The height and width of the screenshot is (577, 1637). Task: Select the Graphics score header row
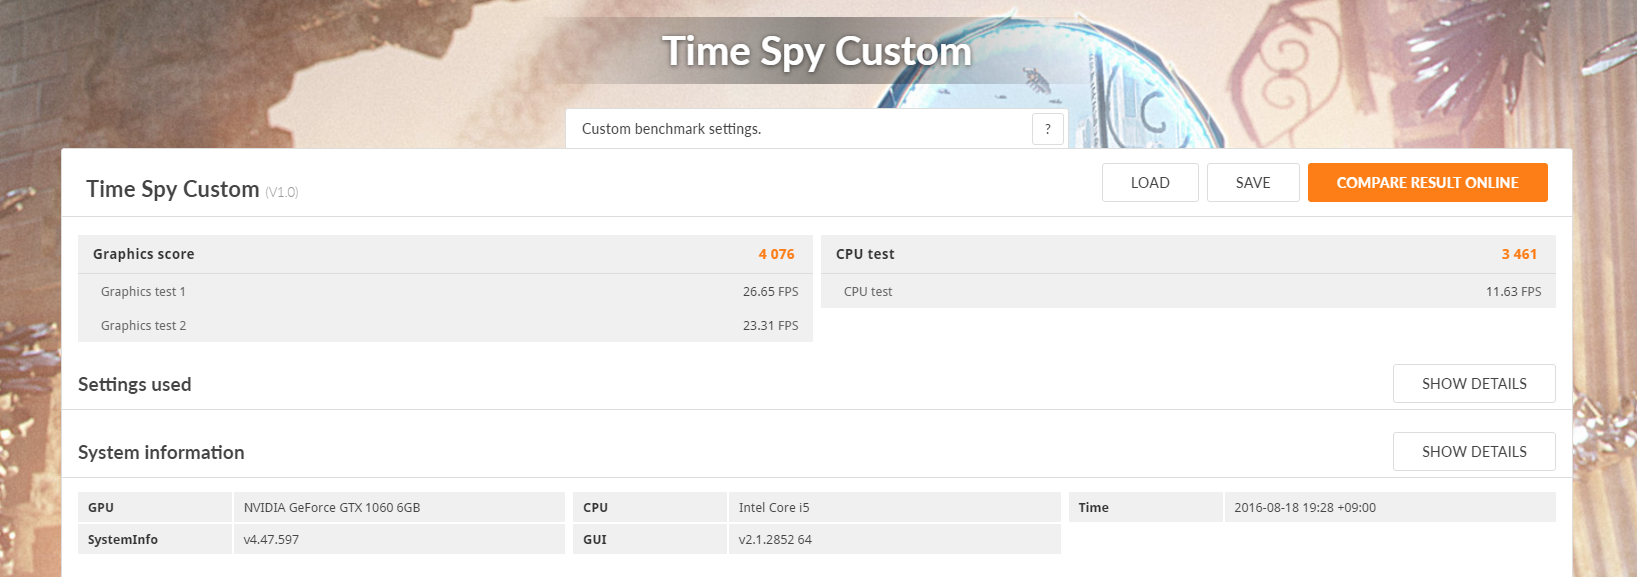pyautogui.click(x=445, y=254)
